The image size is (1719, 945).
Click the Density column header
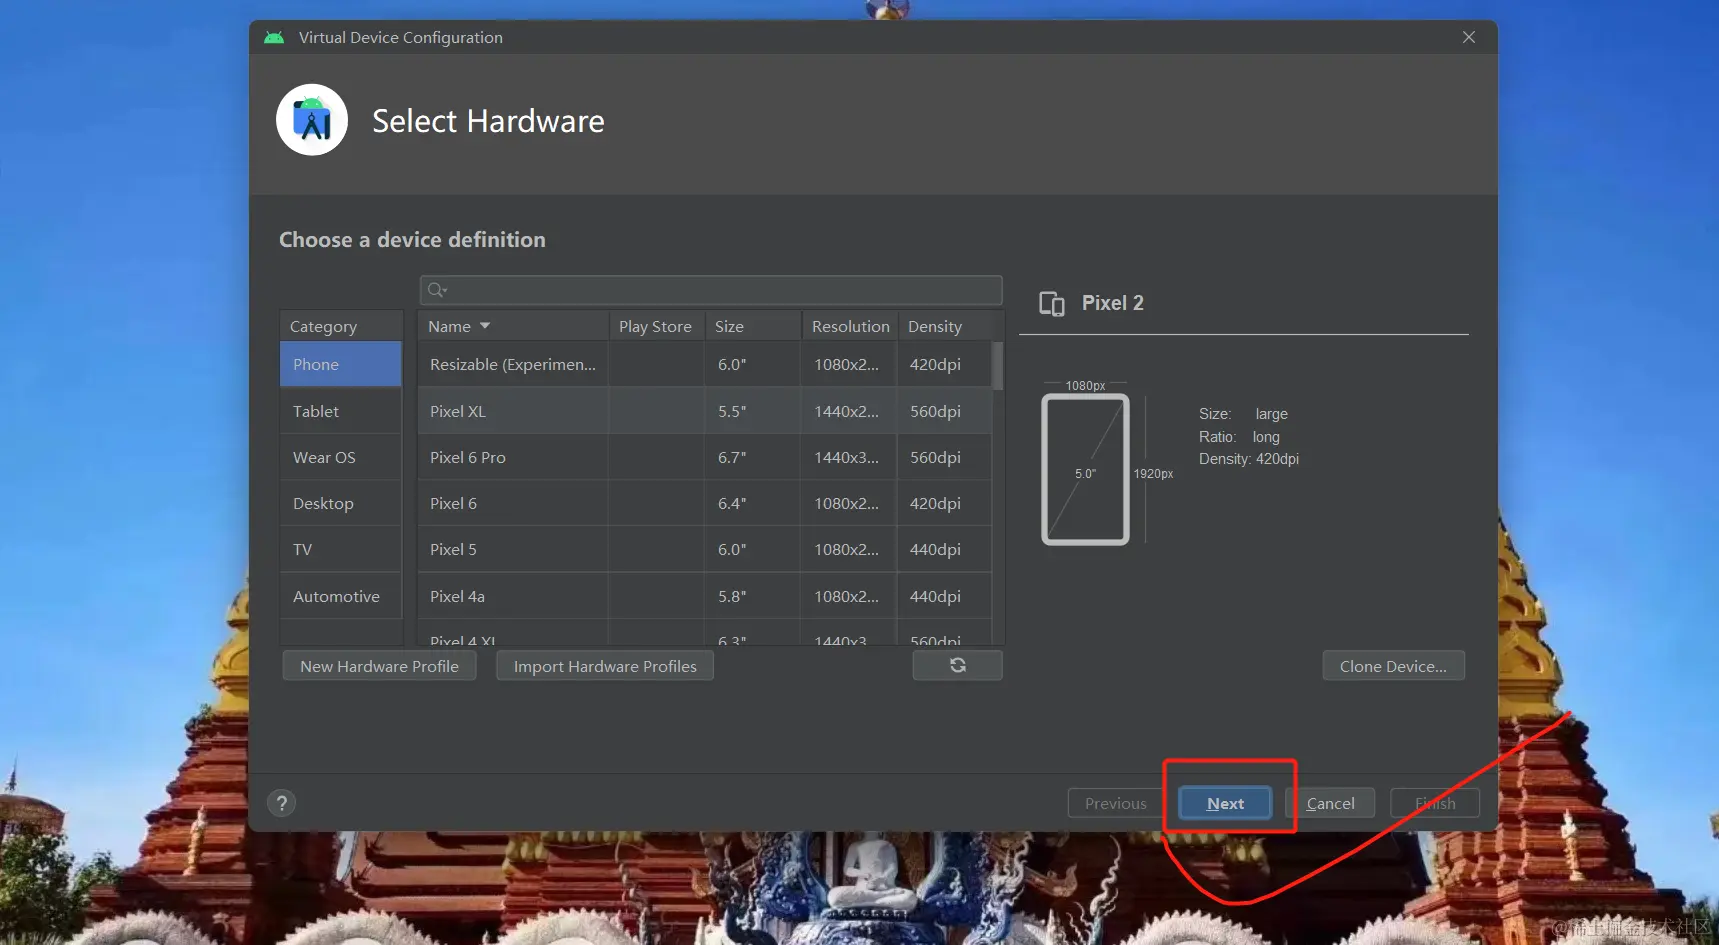tap(946, 326)
